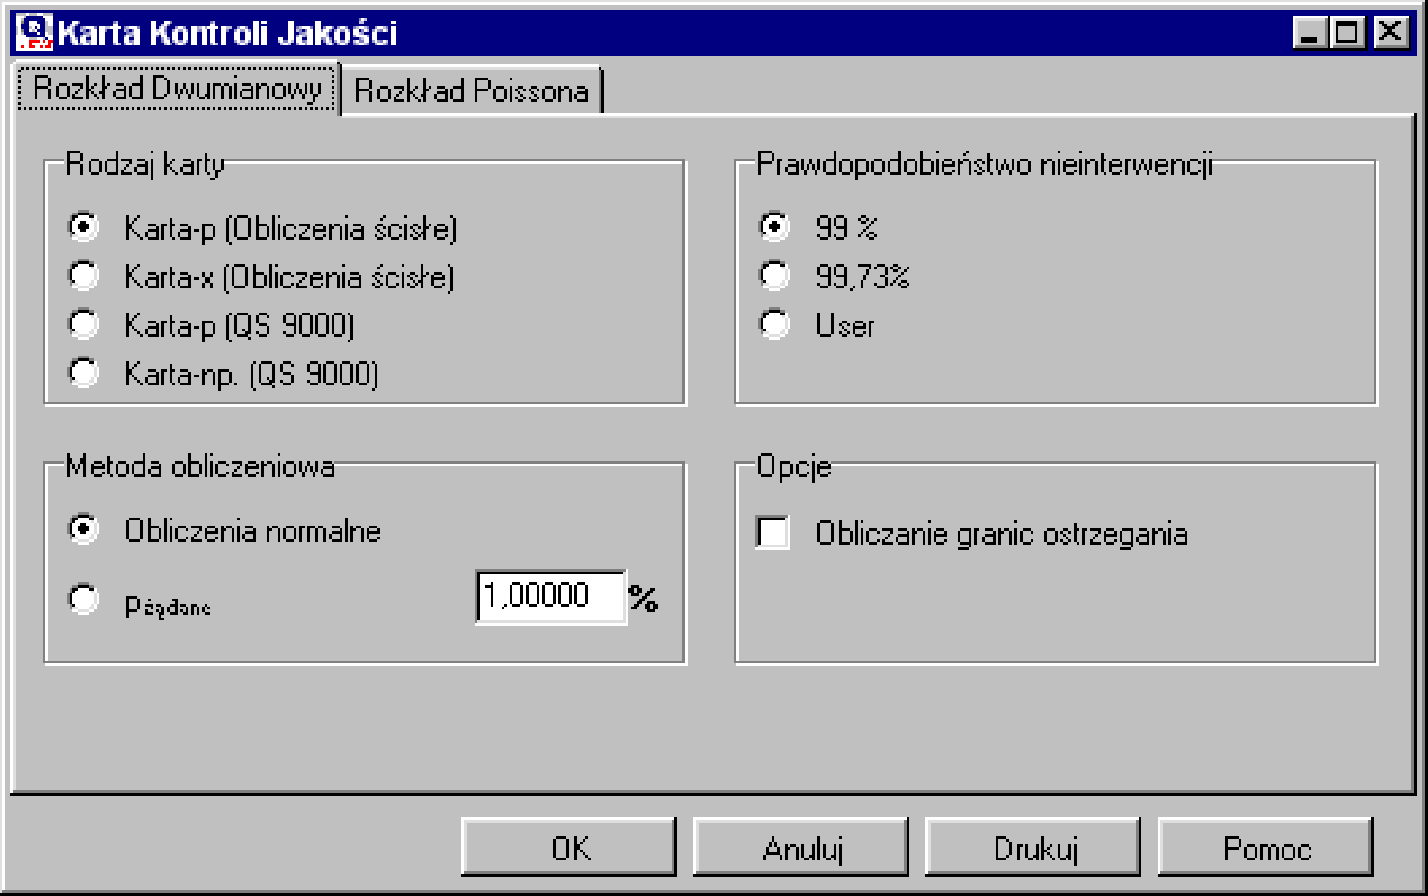Image resolution: width=1428 pixels, height=896 pixels.
Task: Click the Prawdopodobieństwo nieinterwencji group label
Action: (985, 164)
